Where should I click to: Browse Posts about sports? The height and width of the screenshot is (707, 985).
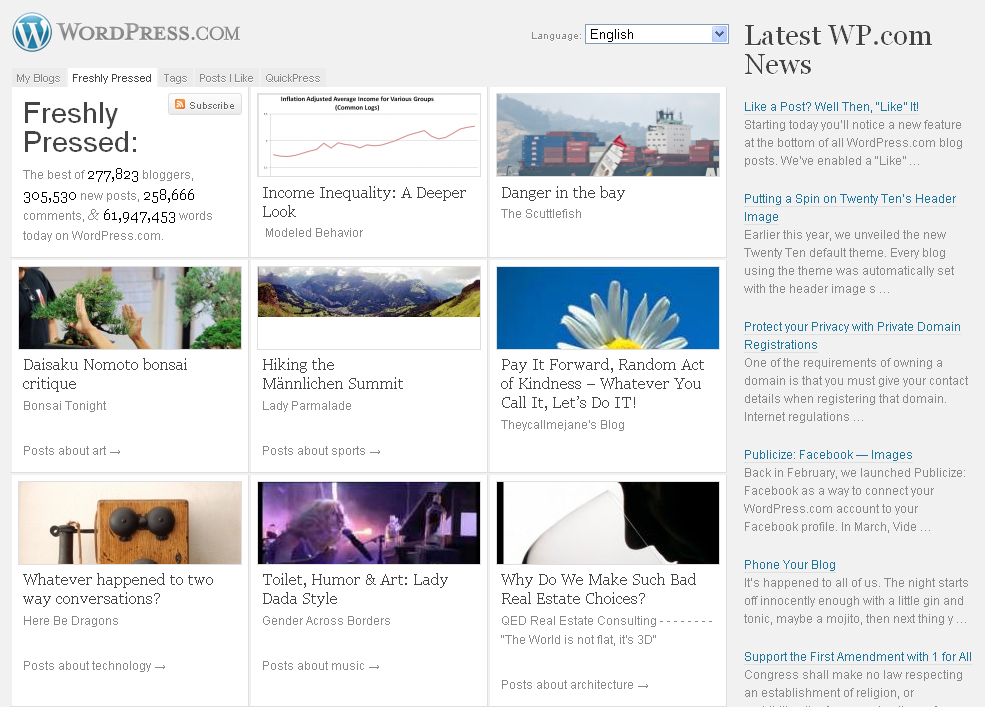point(321,451)
